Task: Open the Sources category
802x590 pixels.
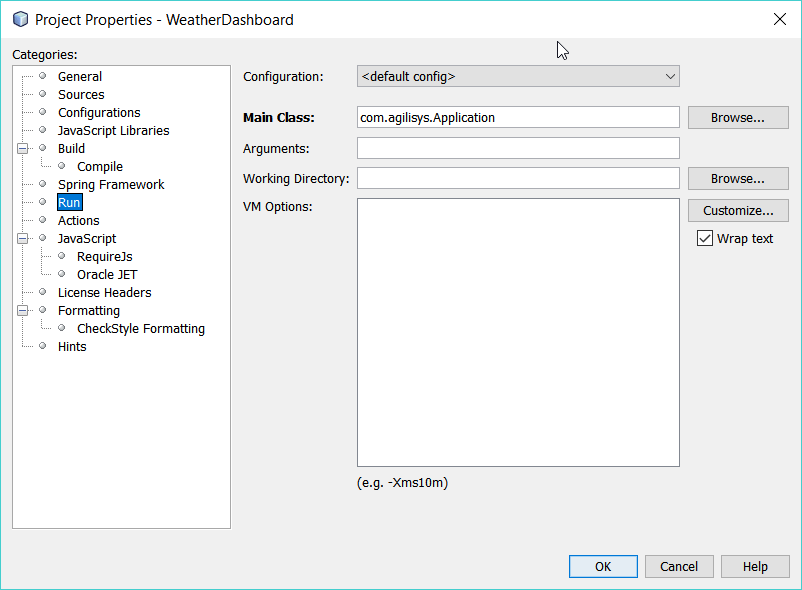Action: tap(81, 95)
